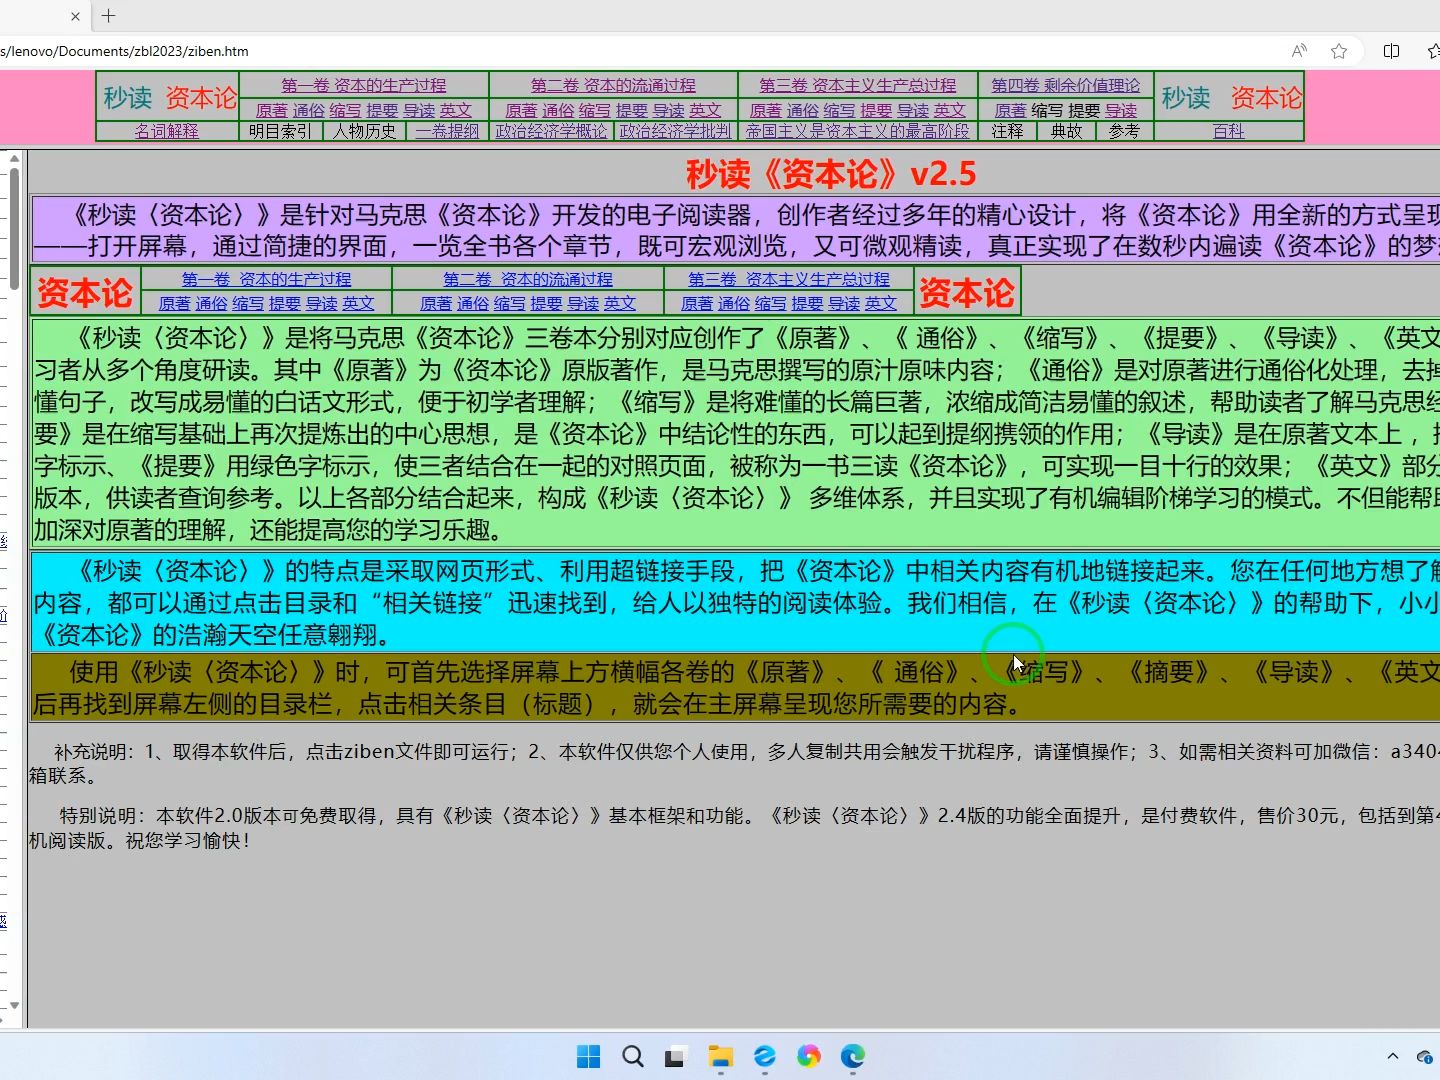Image resolution: width=1440 pixels, height=1080 pixels.
Task: Open the colorful Copilot taskbar icon
Action: pos(809,1056)
